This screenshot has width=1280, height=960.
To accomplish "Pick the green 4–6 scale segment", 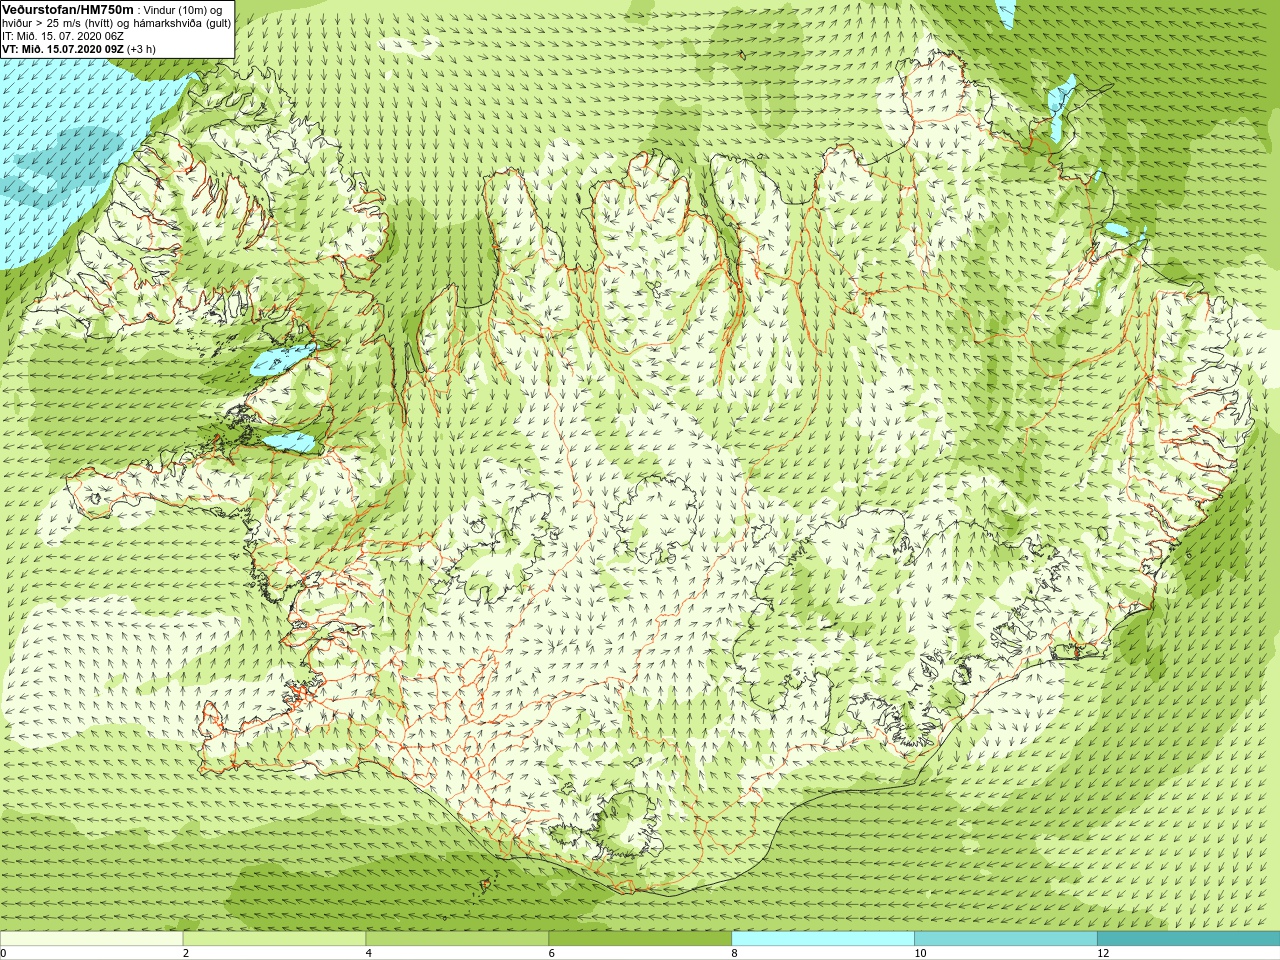I will 457,938.
